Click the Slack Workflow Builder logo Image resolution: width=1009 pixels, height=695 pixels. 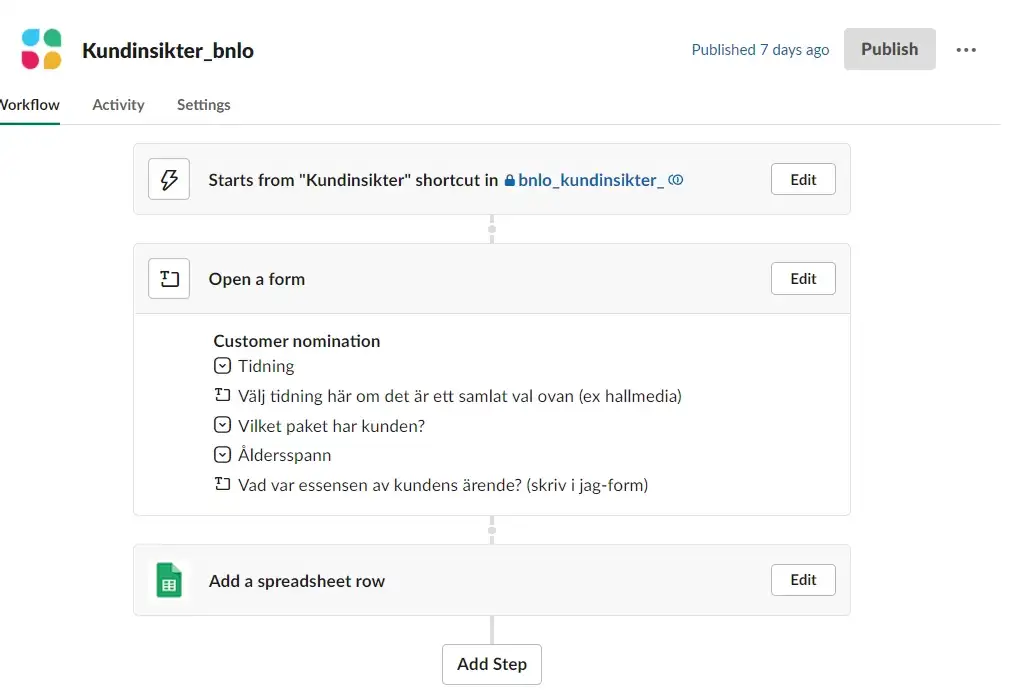tap(42, 49)
